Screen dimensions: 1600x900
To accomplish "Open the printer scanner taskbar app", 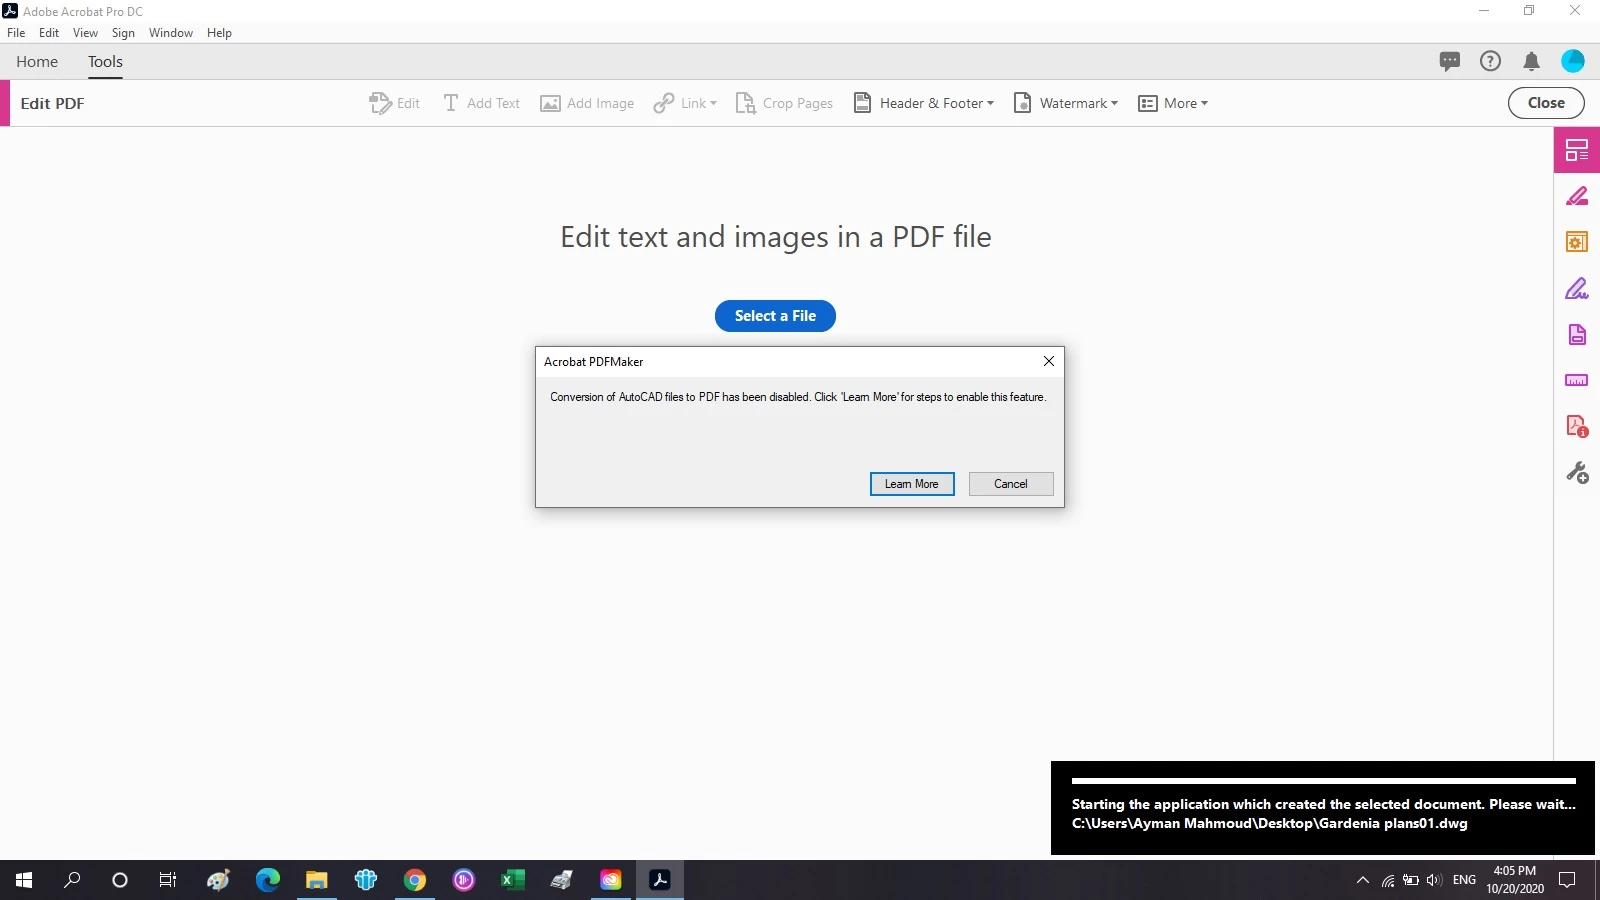I will [x=561, y=880].
